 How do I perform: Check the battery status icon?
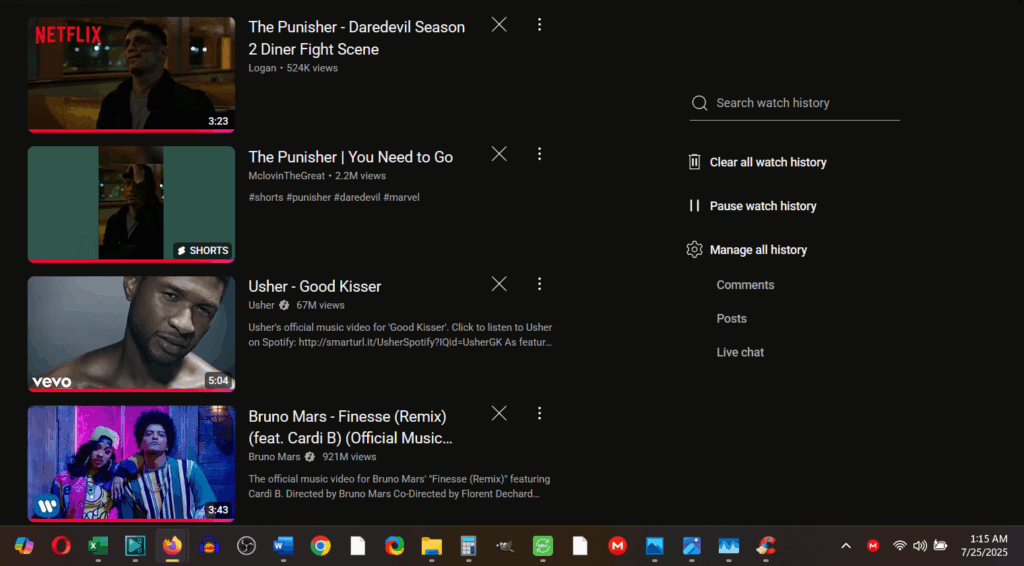coord(940,546)
